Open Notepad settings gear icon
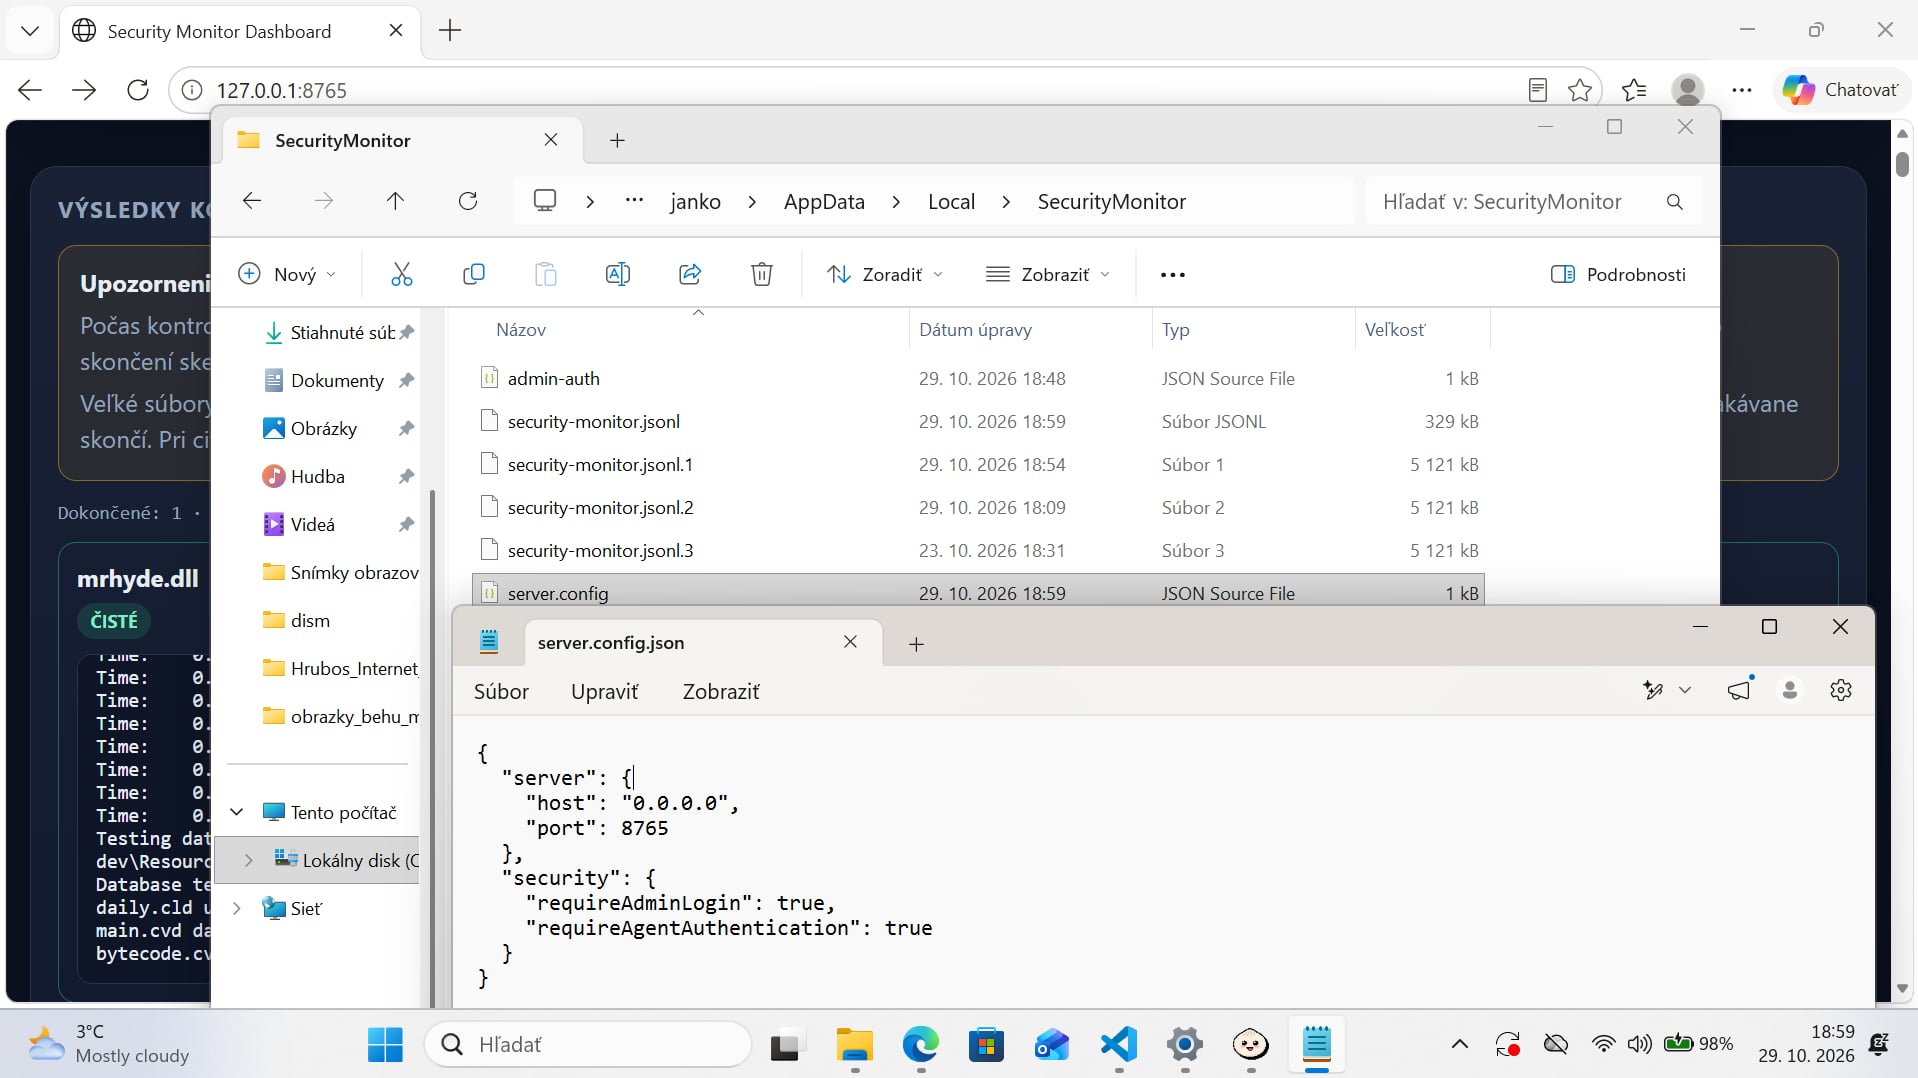Screen dimensions: 1918x1078 coord(1841,690)
